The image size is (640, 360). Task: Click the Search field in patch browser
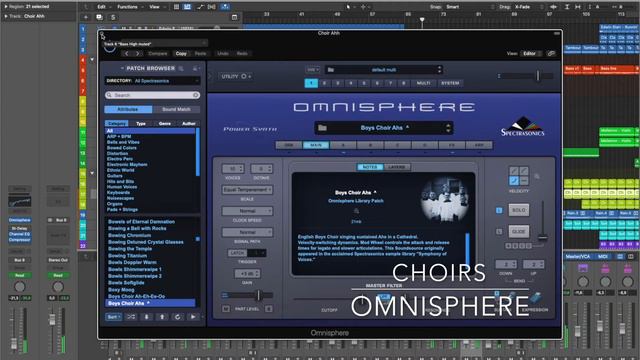pos(152,95)
